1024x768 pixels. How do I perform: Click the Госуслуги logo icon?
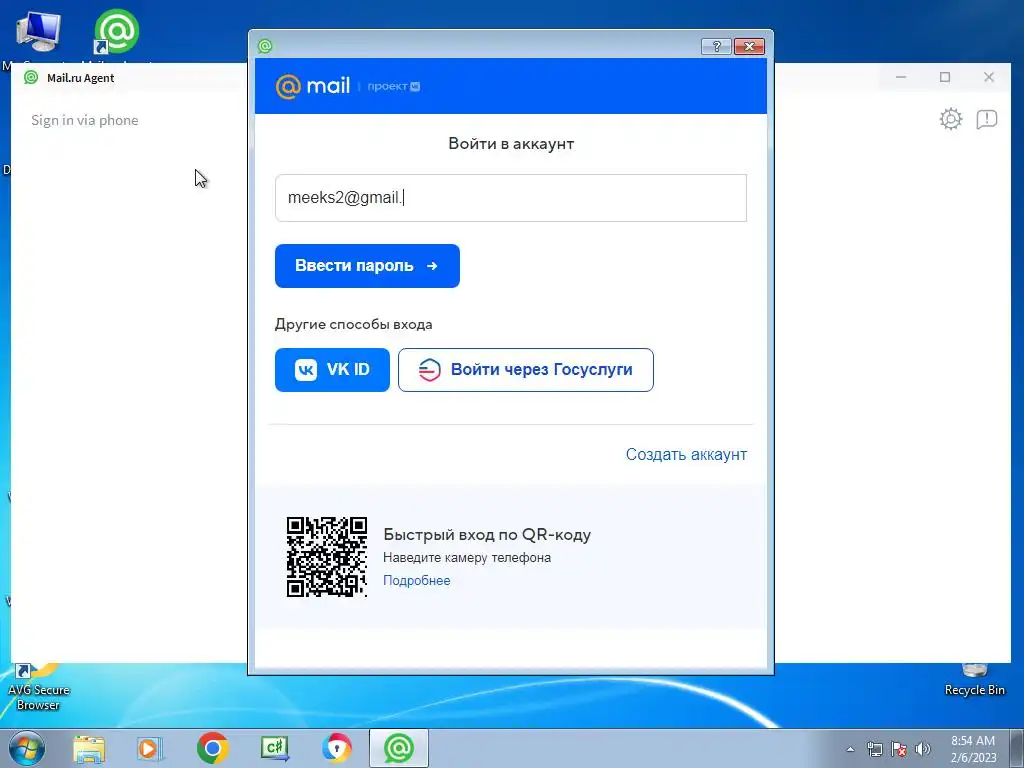[x=429, y=370]
